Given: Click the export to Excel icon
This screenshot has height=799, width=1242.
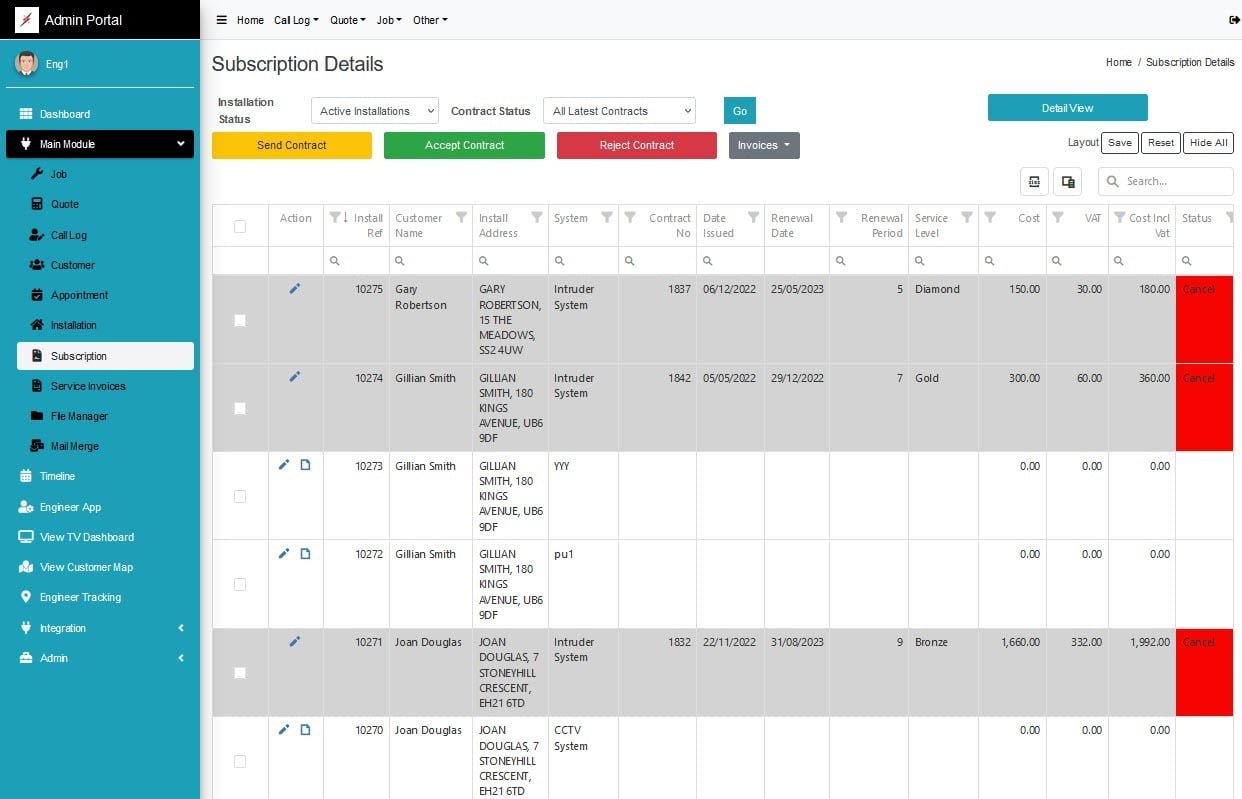Looking at the screenshot, I should coord(1034,182).
